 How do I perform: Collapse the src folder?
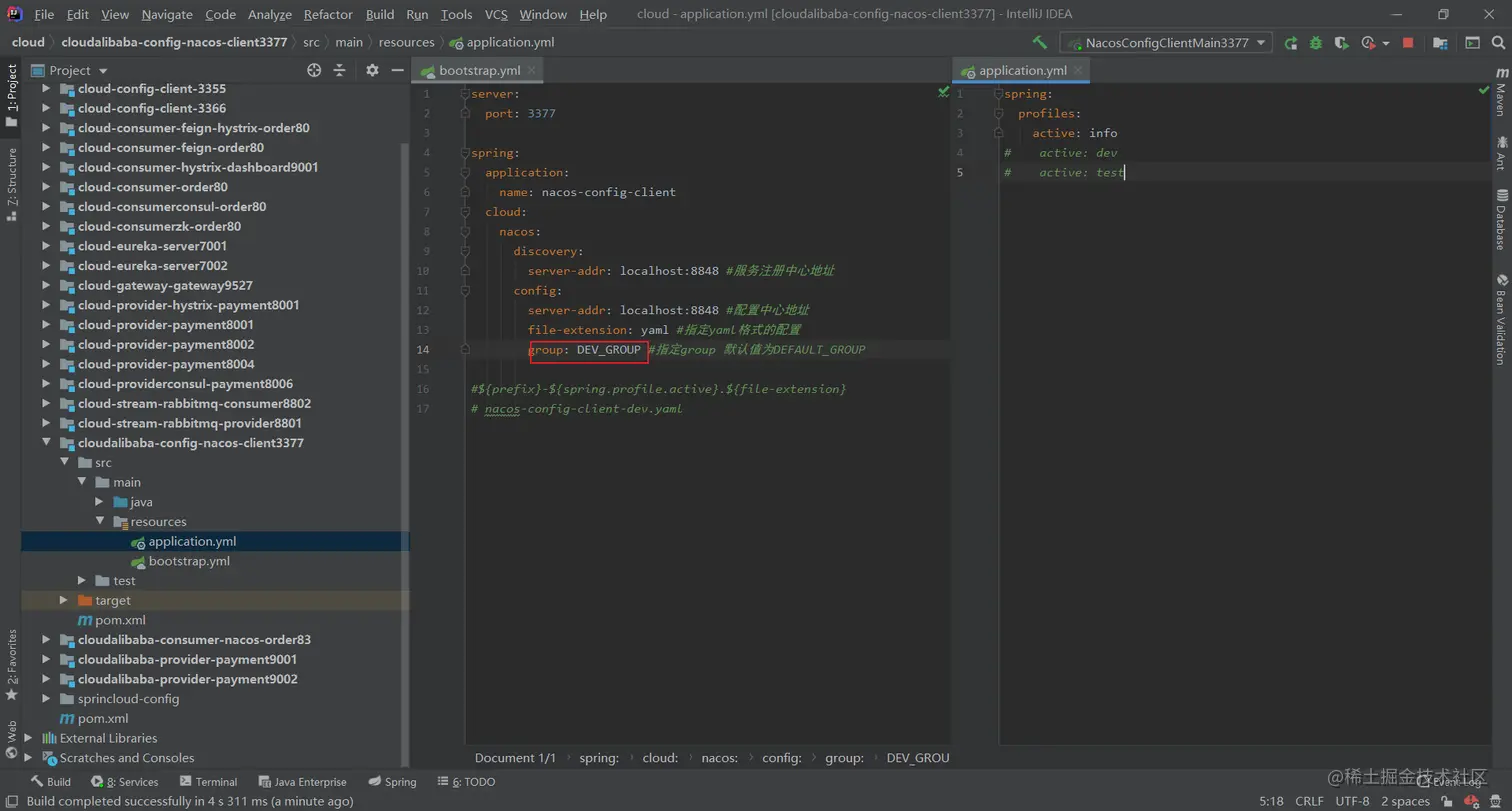tap(64, 463)
